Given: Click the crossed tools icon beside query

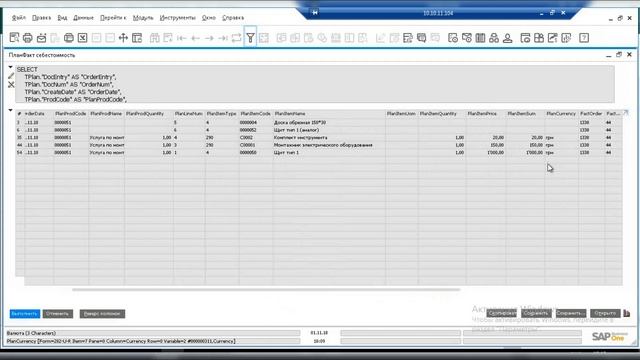Looking at the screenshot, I should click(x=11, y=84).
